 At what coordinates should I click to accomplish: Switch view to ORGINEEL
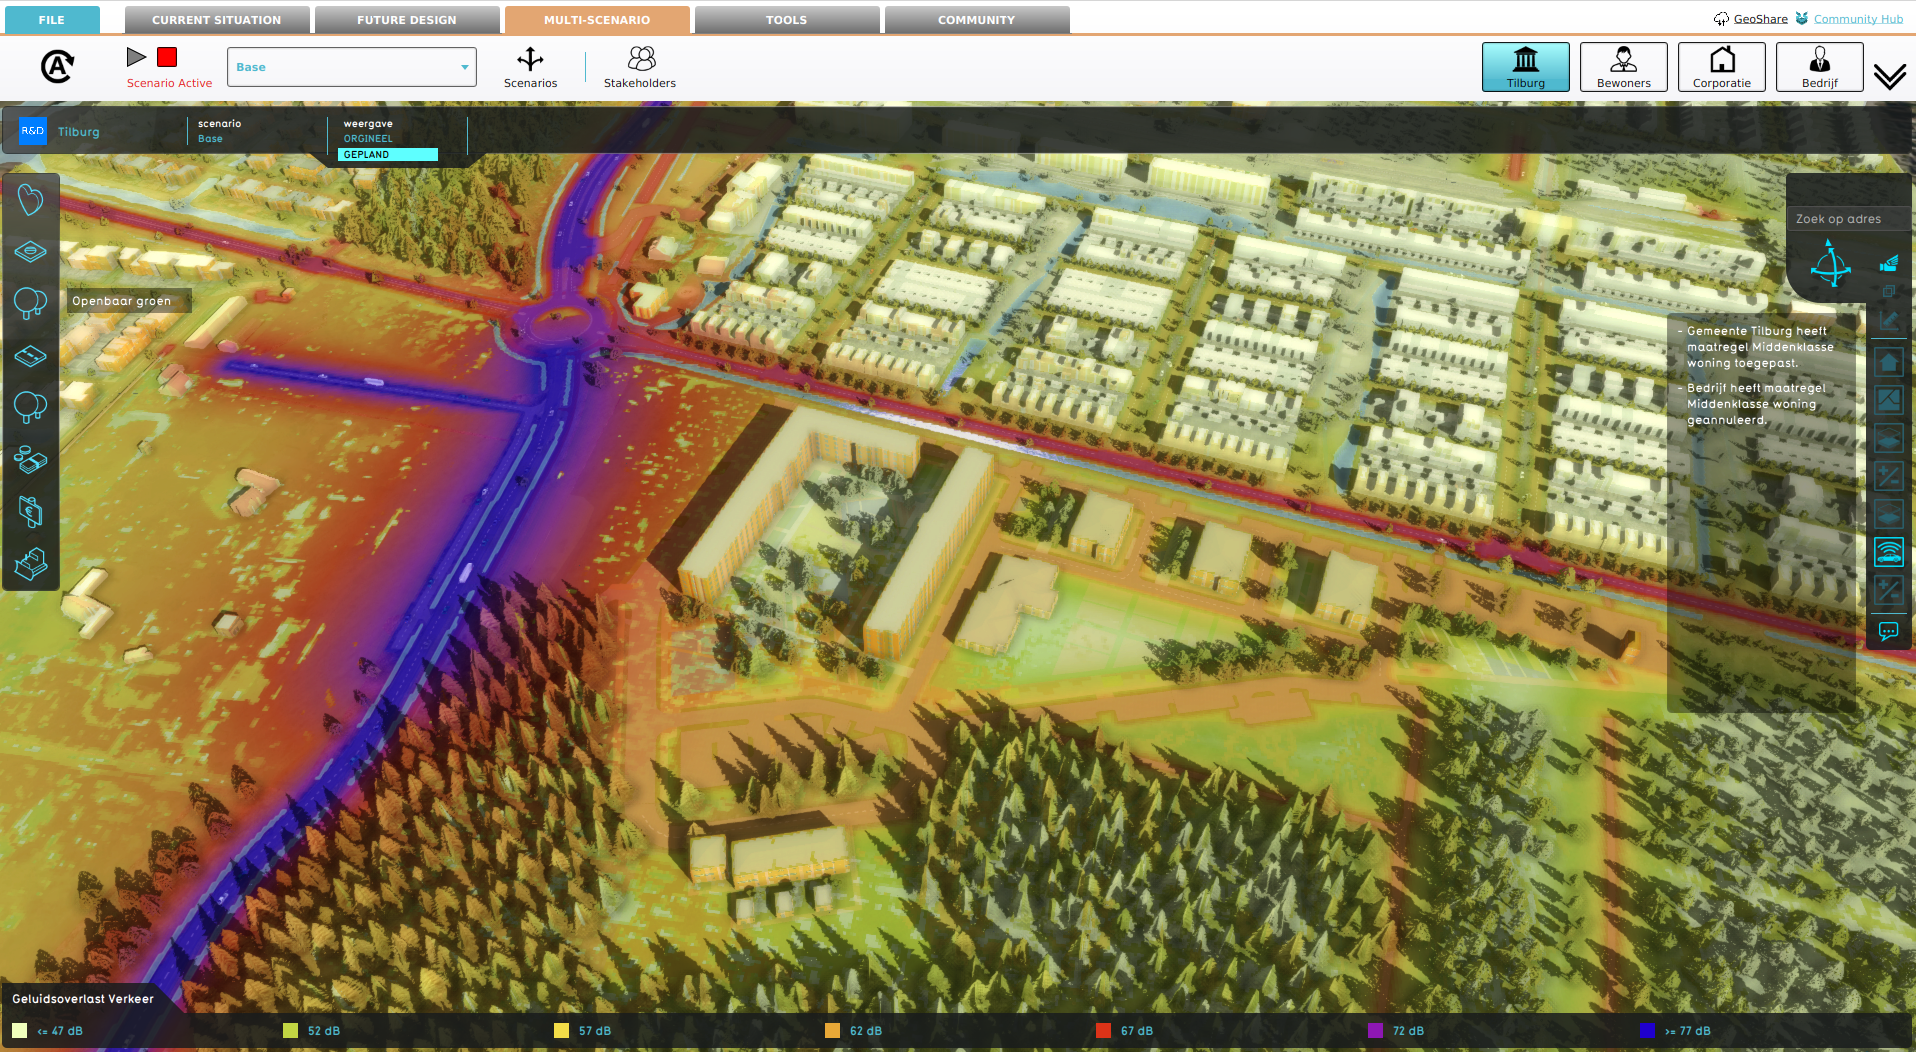point(368,139)
